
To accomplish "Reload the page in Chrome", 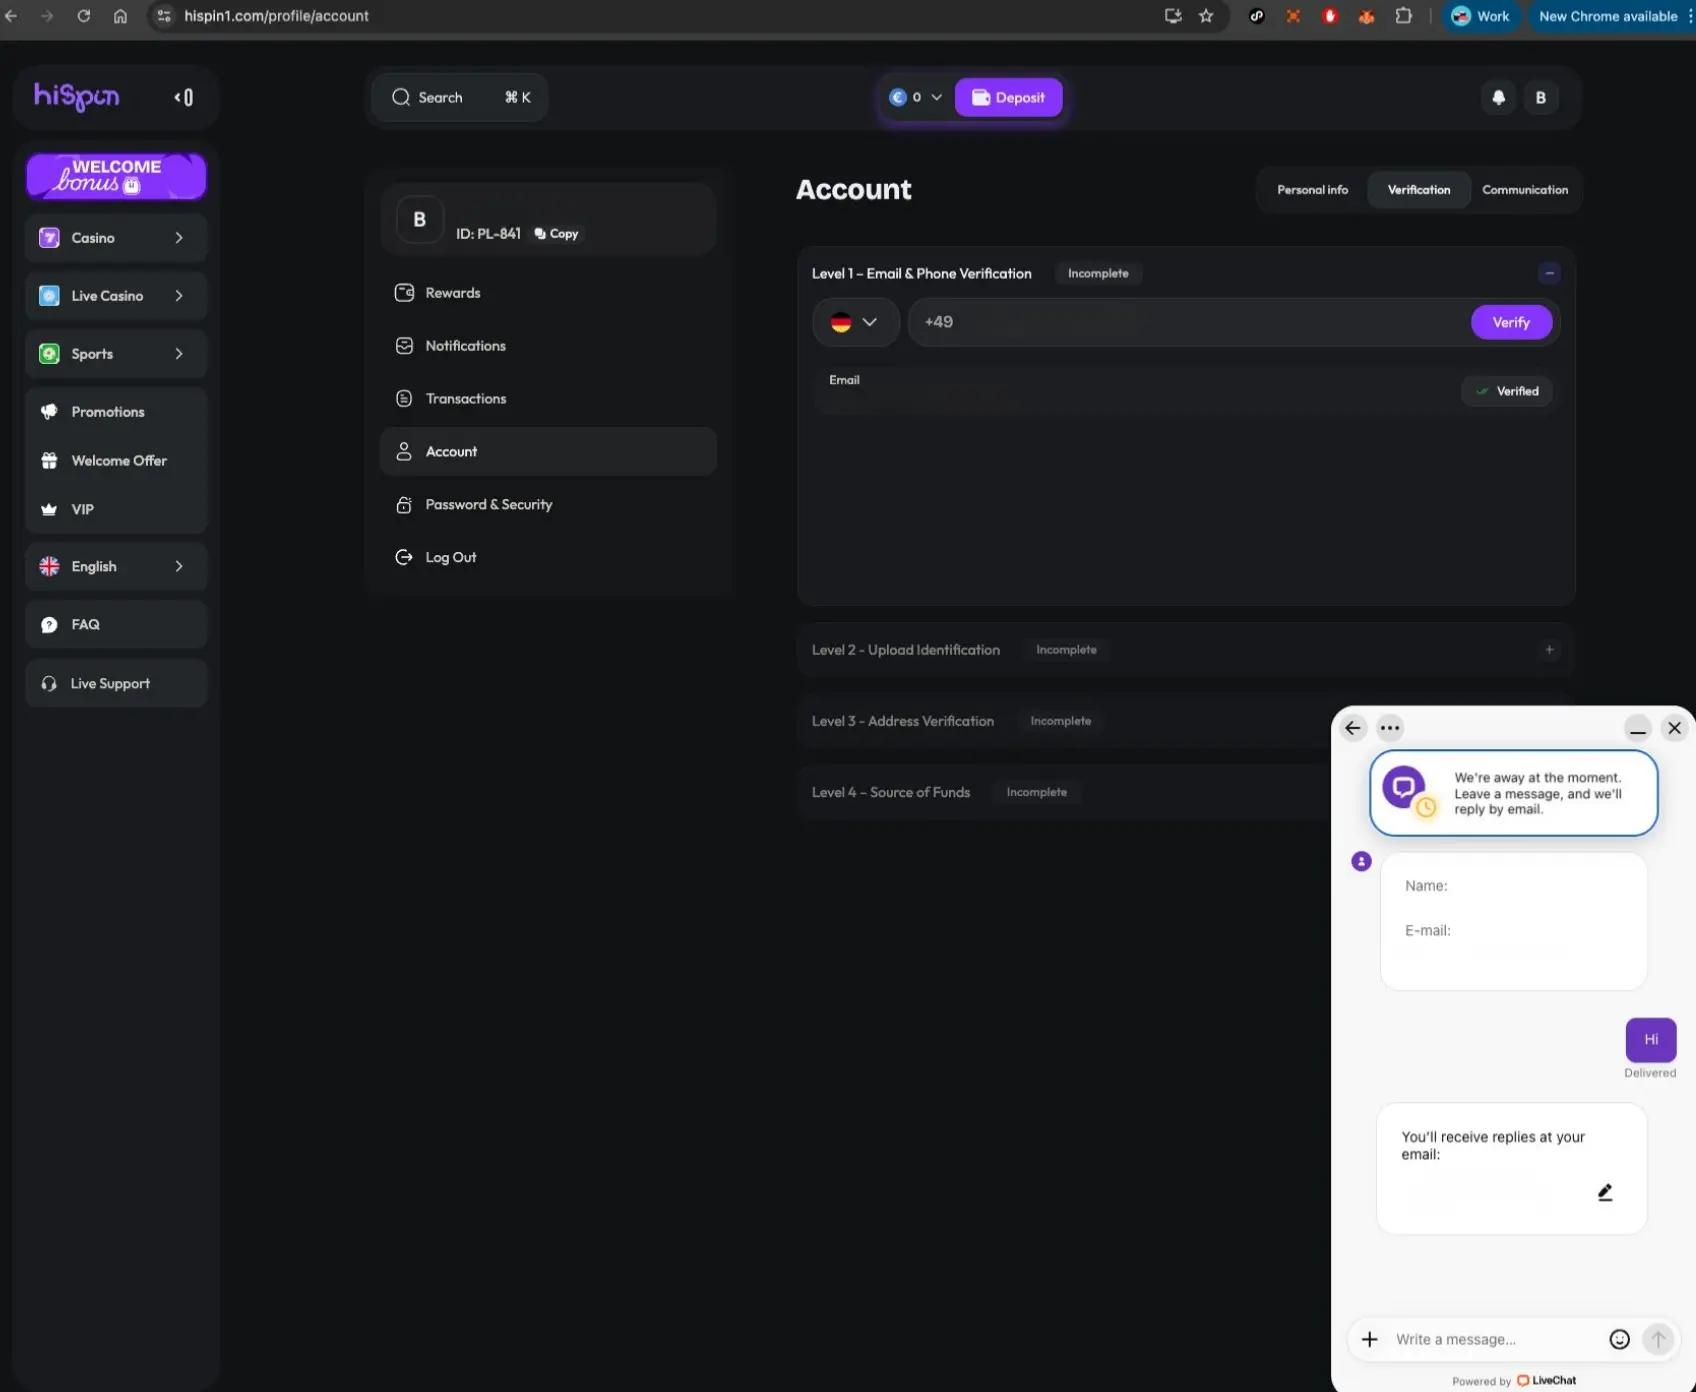I will pyautogui.click(x=84, y=16).
